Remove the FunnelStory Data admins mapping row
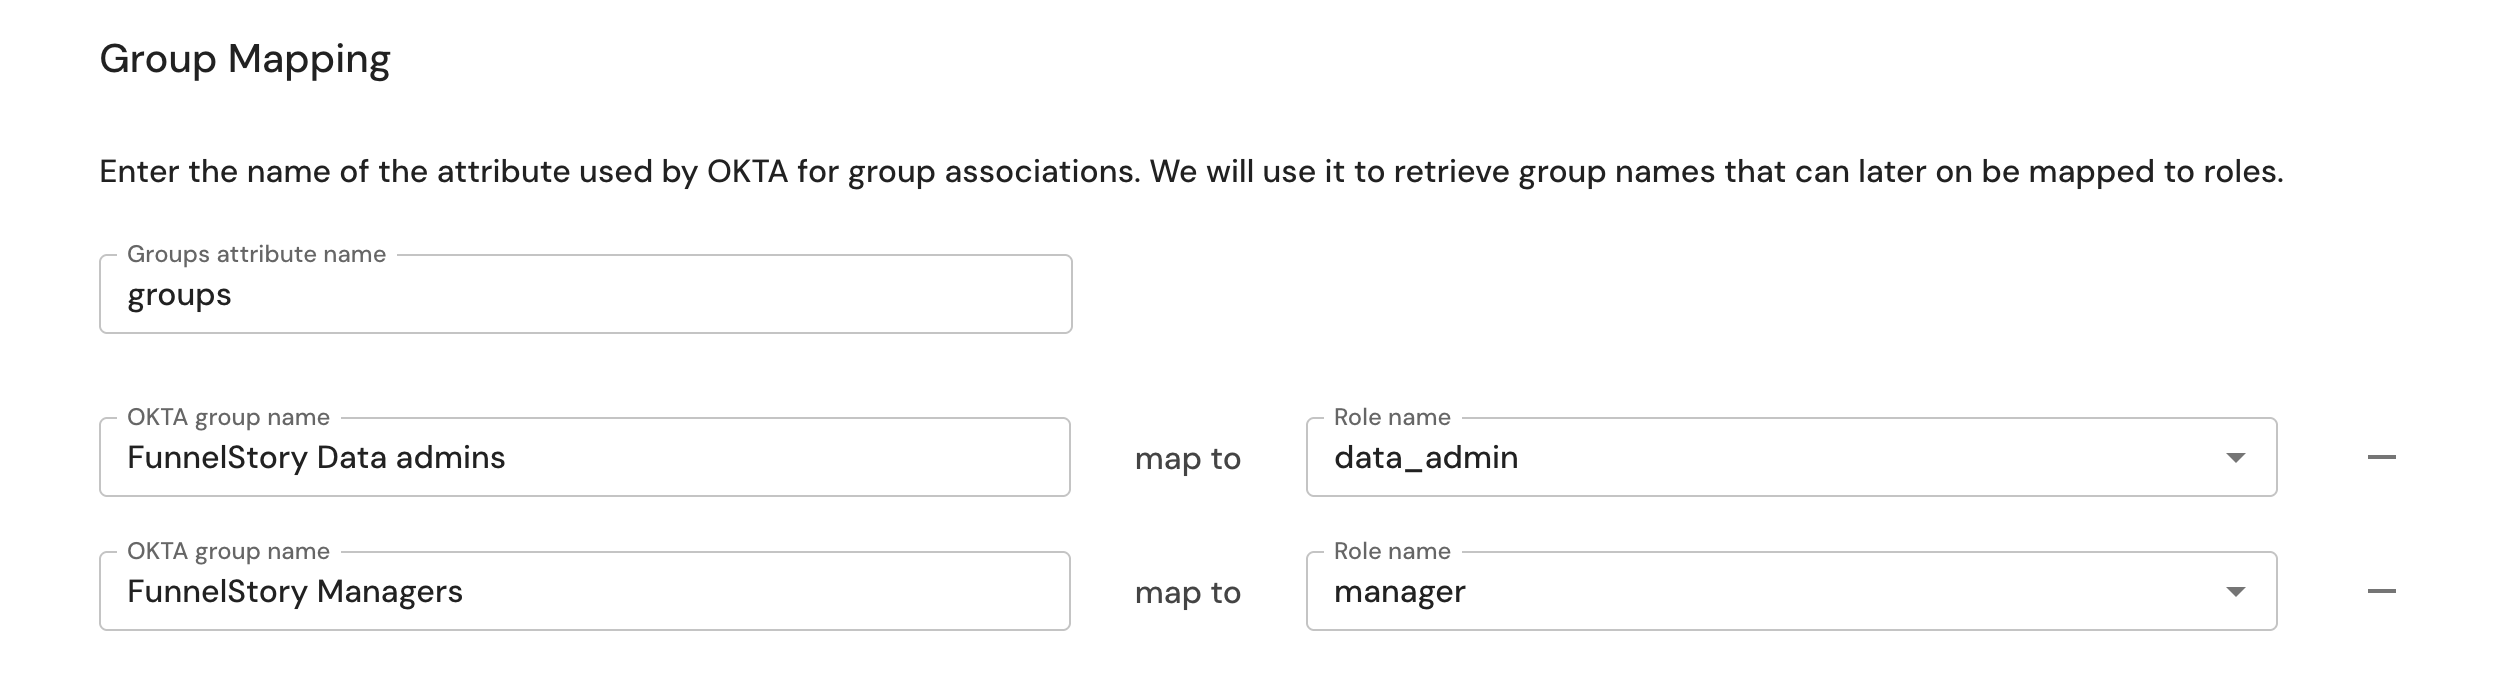 (2381, 457)
